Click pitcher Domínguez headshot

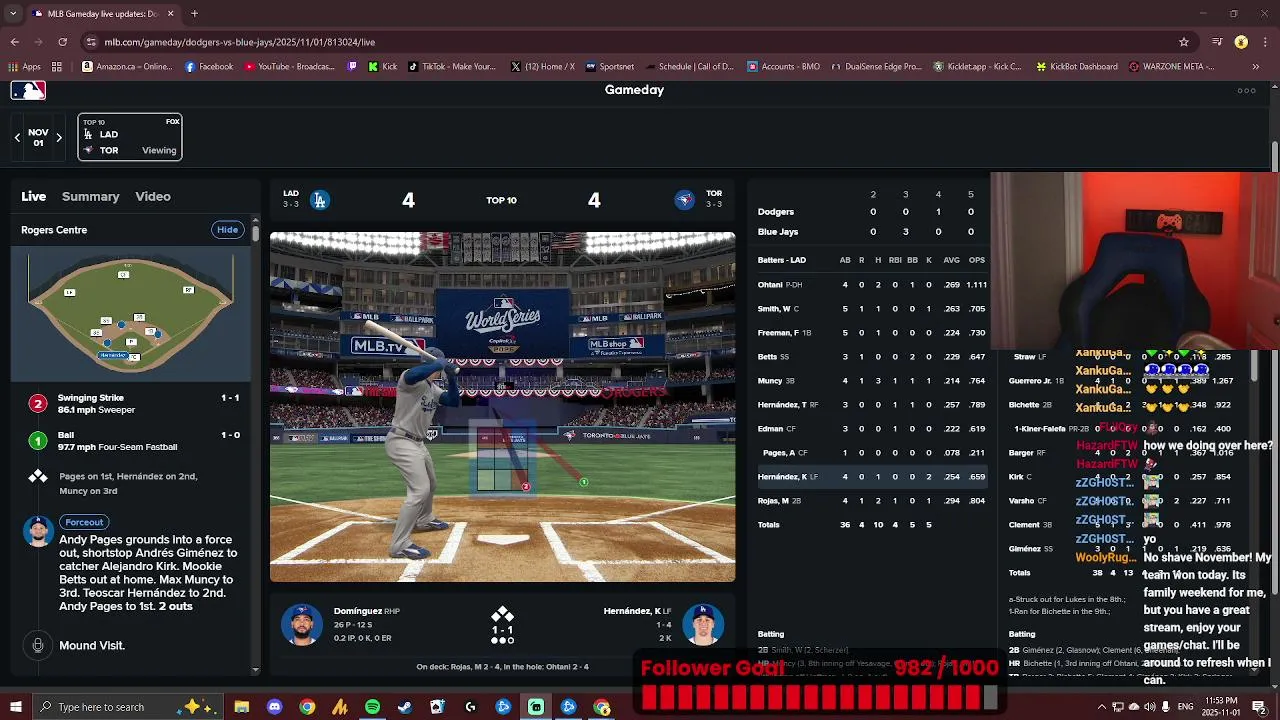tap(301, 625)
